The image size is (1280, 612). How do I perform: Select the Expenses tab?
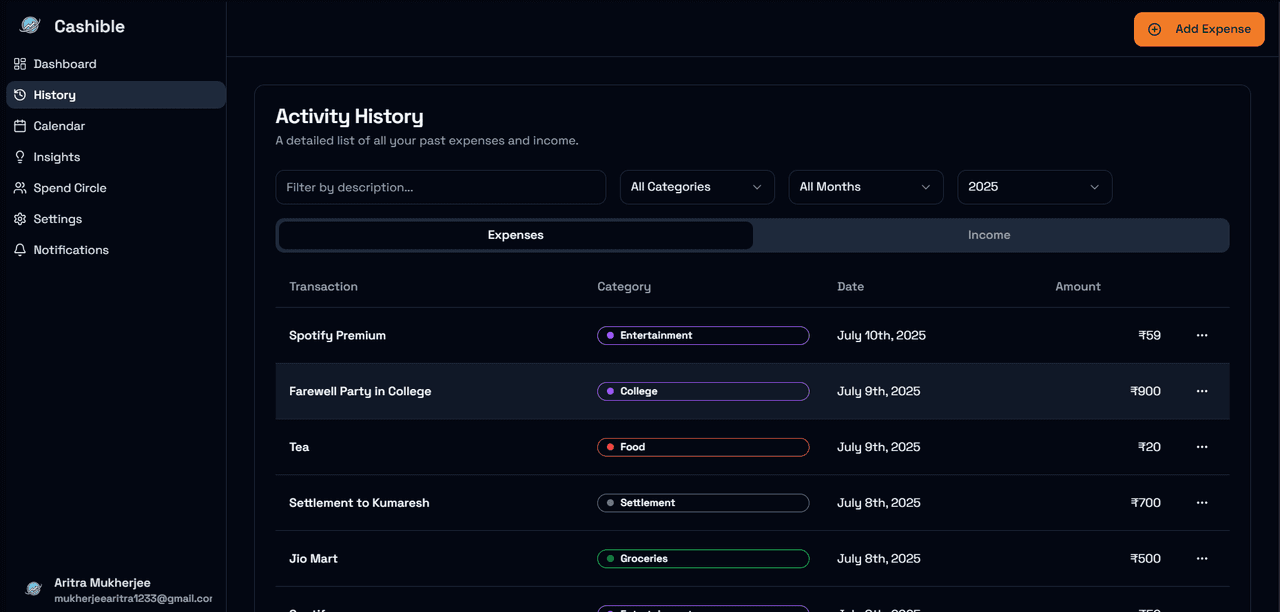point(515,235)
